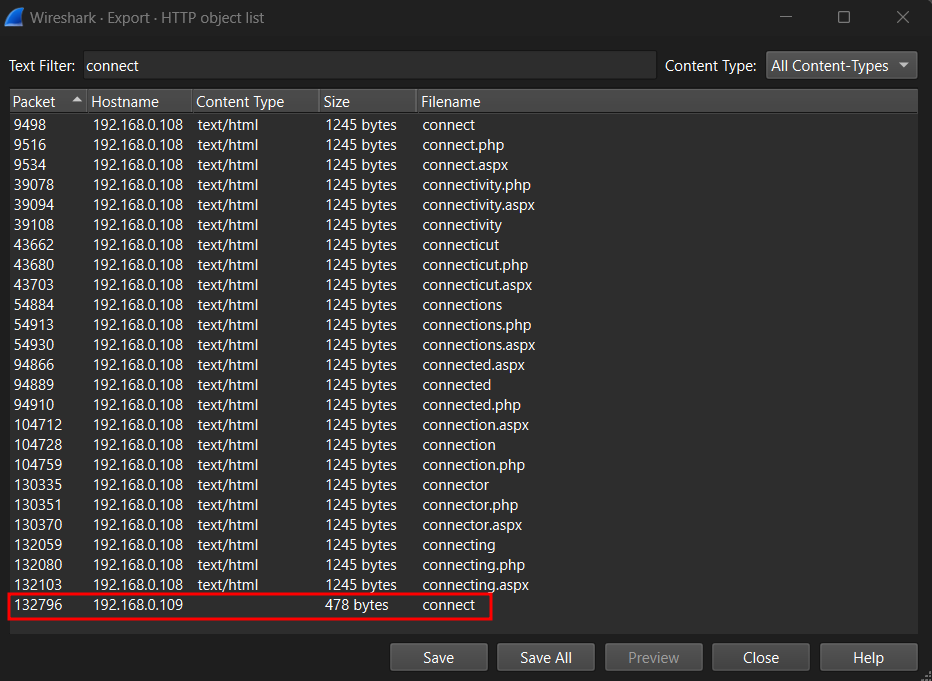932x681 pixels.
Task: Sort by the Hostname column header
Action: click(x=139, y=102)
